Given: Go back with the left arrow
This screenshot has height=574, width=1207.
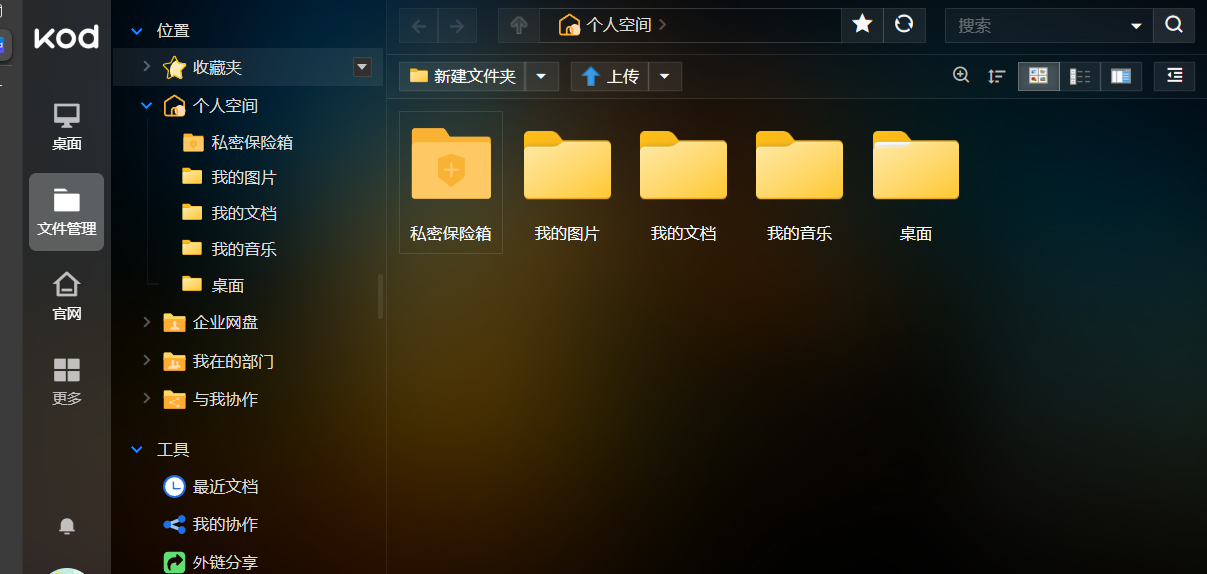Looking at the screenshot, I should [x=419, y=25].
